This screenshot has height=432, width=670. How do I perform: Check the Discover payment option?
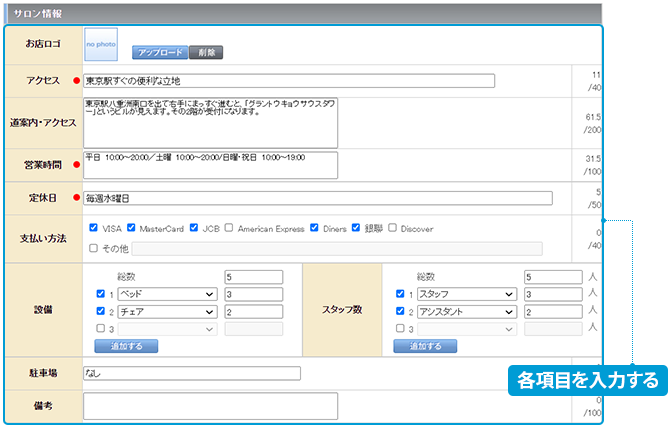point(392,228)
